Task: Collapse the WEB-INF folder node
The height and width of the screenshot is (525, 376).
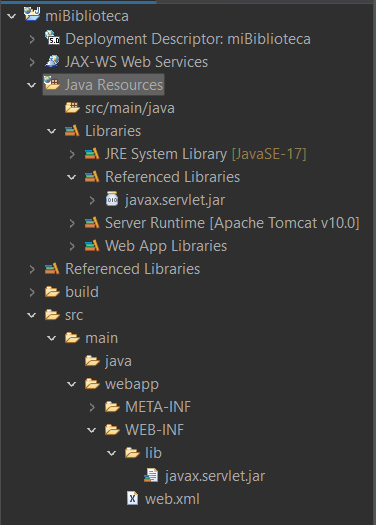Action: [92, 430]
